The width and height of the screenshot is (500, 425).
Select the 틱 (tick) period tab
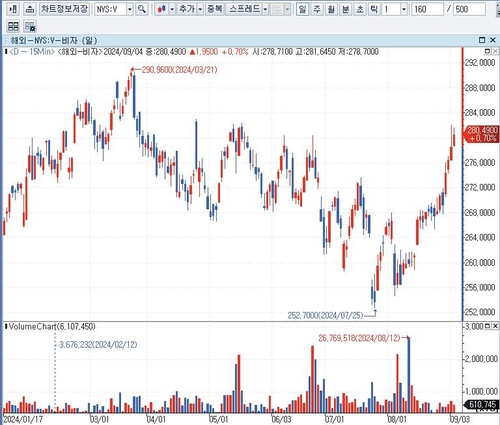coord(374,9)
